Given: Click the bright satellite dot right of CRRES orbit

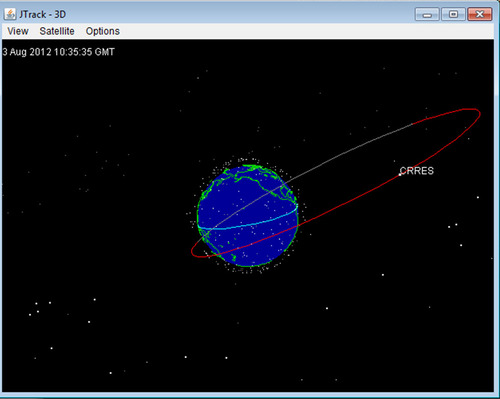Looking at the screenshot, I should click(x=478, y=197).
